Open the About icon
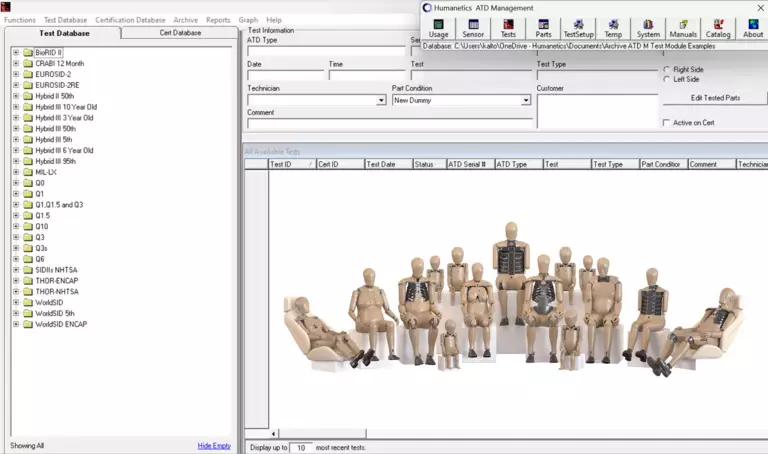This screenshot has height=454, width=768. (x=753, y=28)
